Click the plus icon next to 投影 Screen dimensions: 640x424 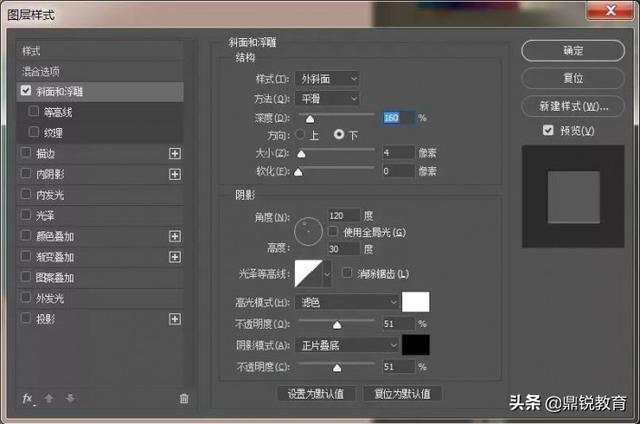point(175,319)
